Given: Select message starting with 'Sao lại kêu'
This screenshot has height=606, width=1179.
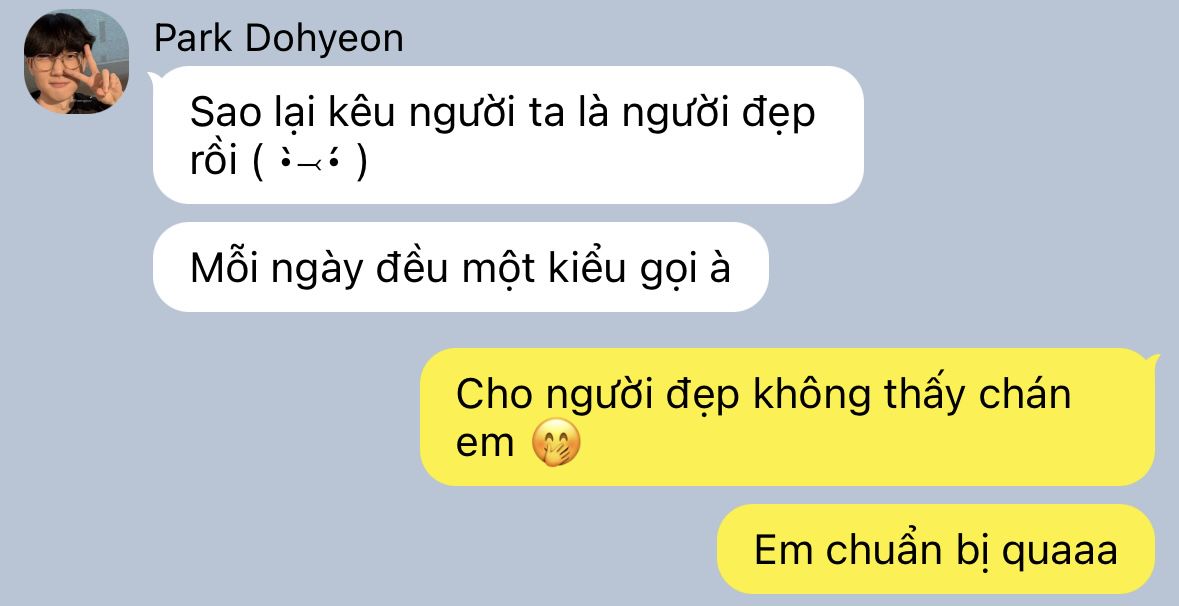Looking at the screenshot, I should point(508,135).
